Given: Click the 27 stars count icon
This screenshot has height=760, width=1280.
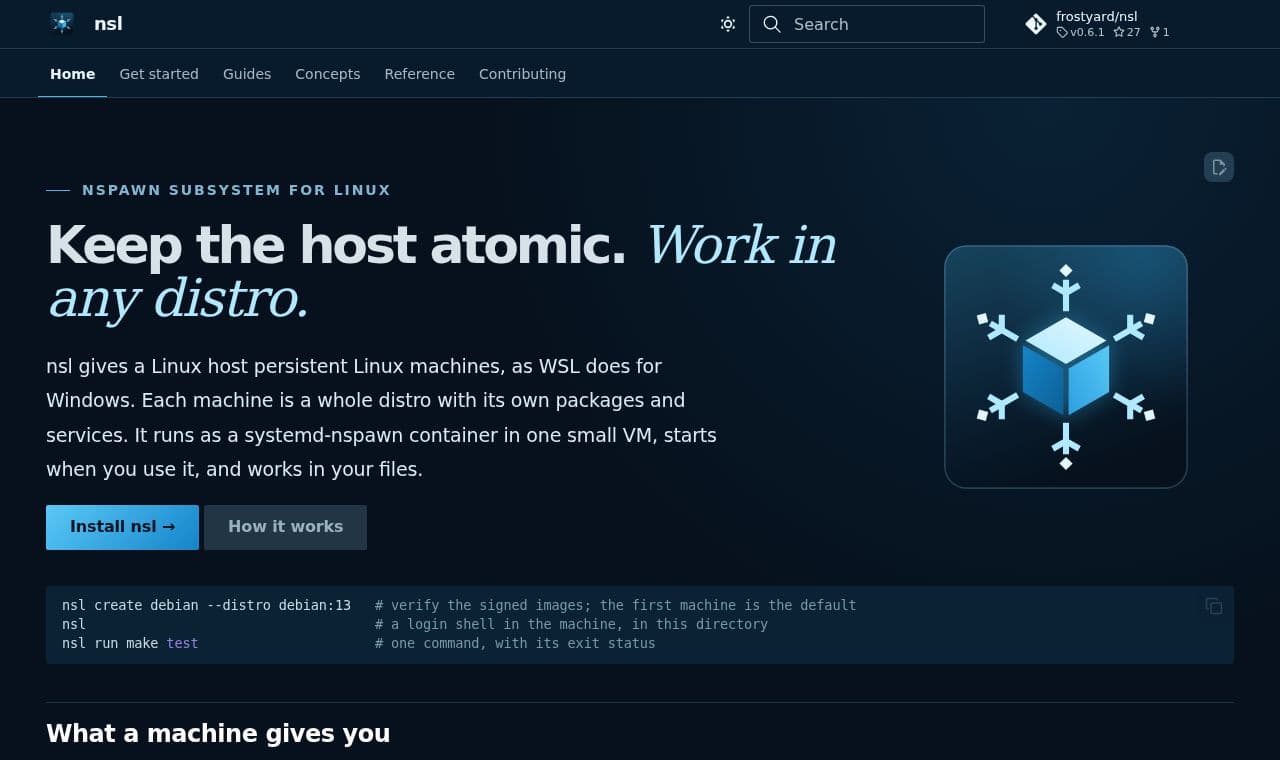Looking at the screenshot, I should 1119,32.
